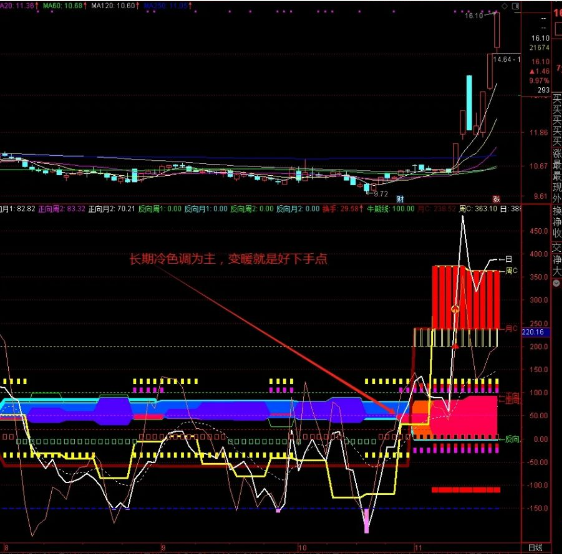
Task: Click the 周C line label in the indicator pane
Action: coord(511,271)
